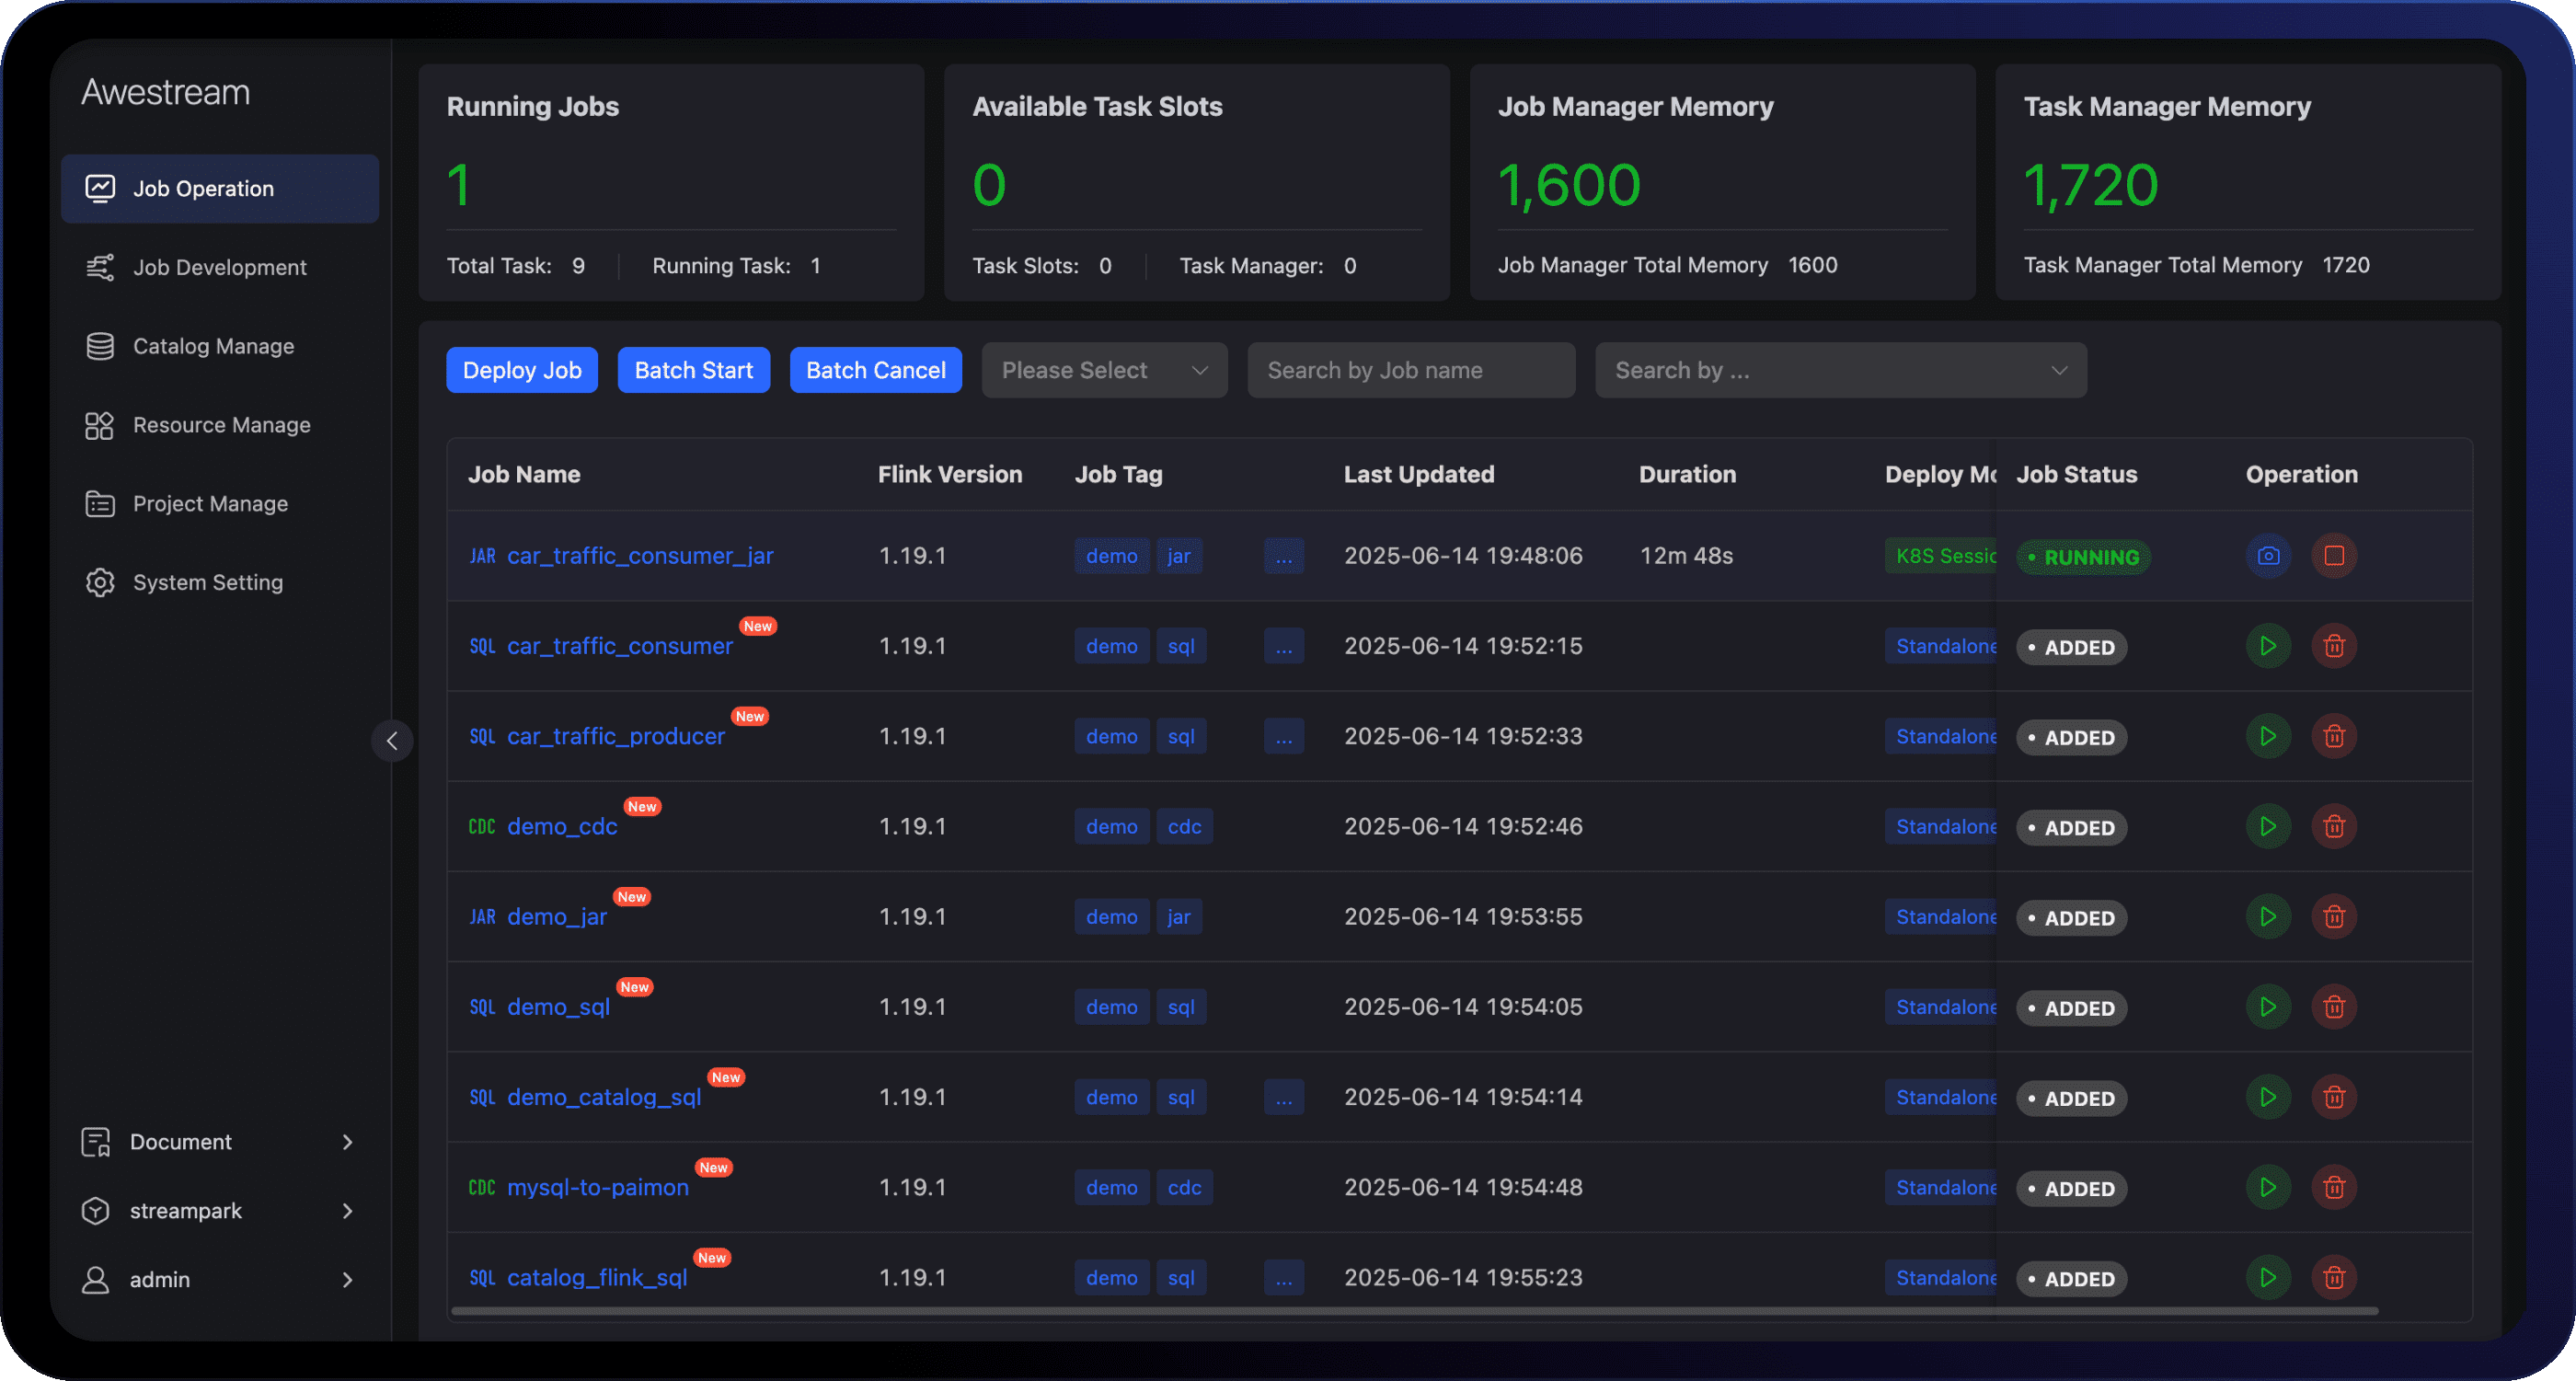Open Catalog Manage in sidebar
This screenshot has width=2576, height=1381.
click(213, 346)
